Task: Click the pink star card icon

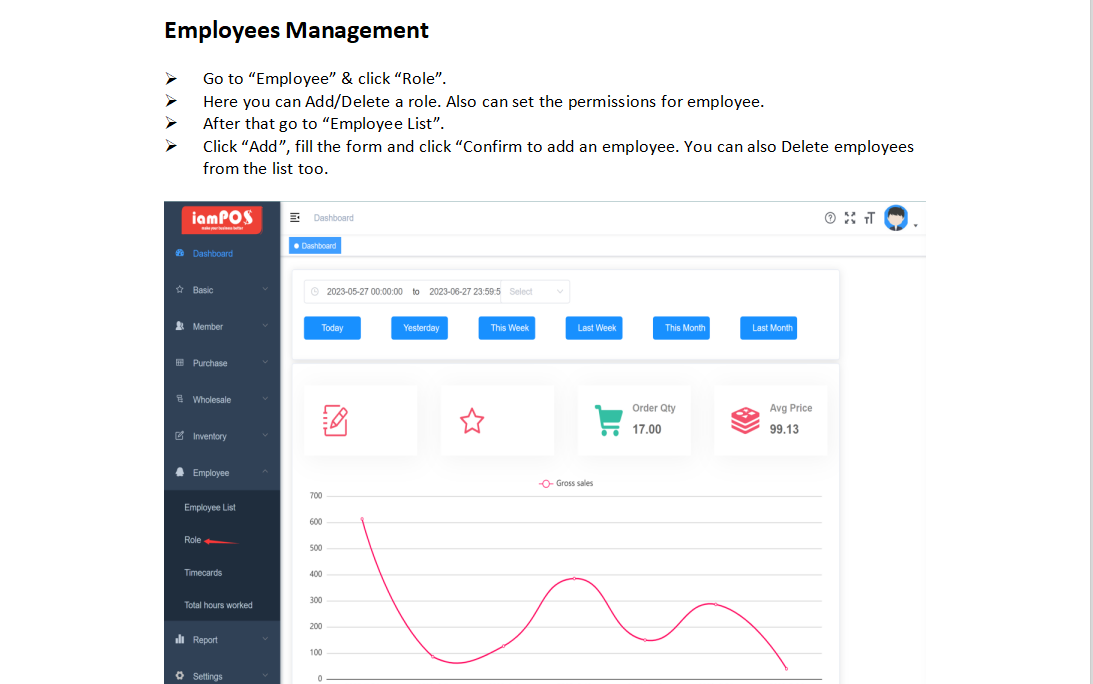Action: 472,421
